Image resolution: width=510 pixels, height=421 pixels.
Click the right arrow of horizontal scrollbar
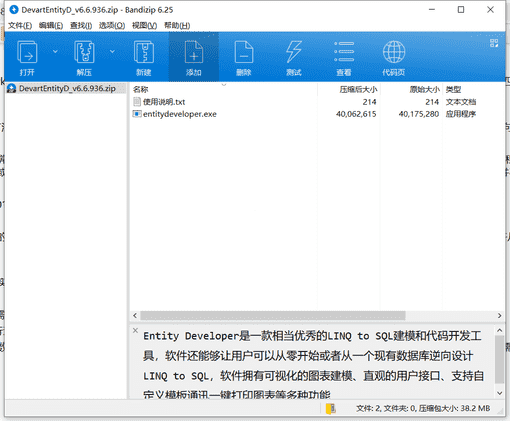point(499,315)
